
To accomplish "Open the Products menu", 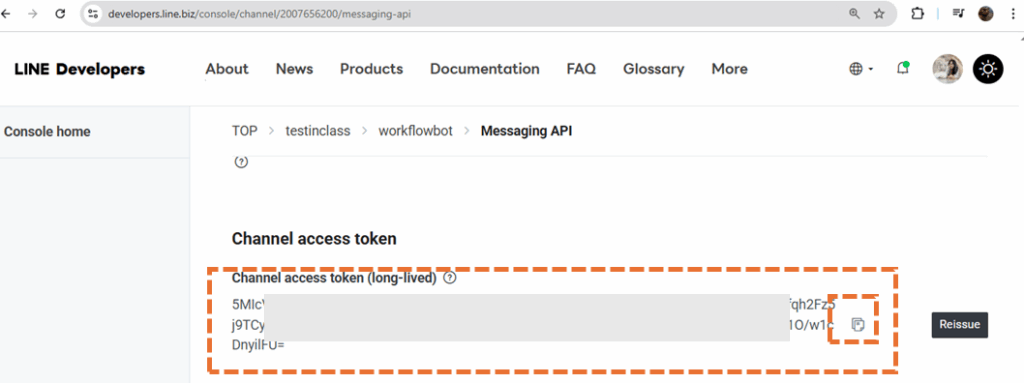I will (x=372, y=69).
